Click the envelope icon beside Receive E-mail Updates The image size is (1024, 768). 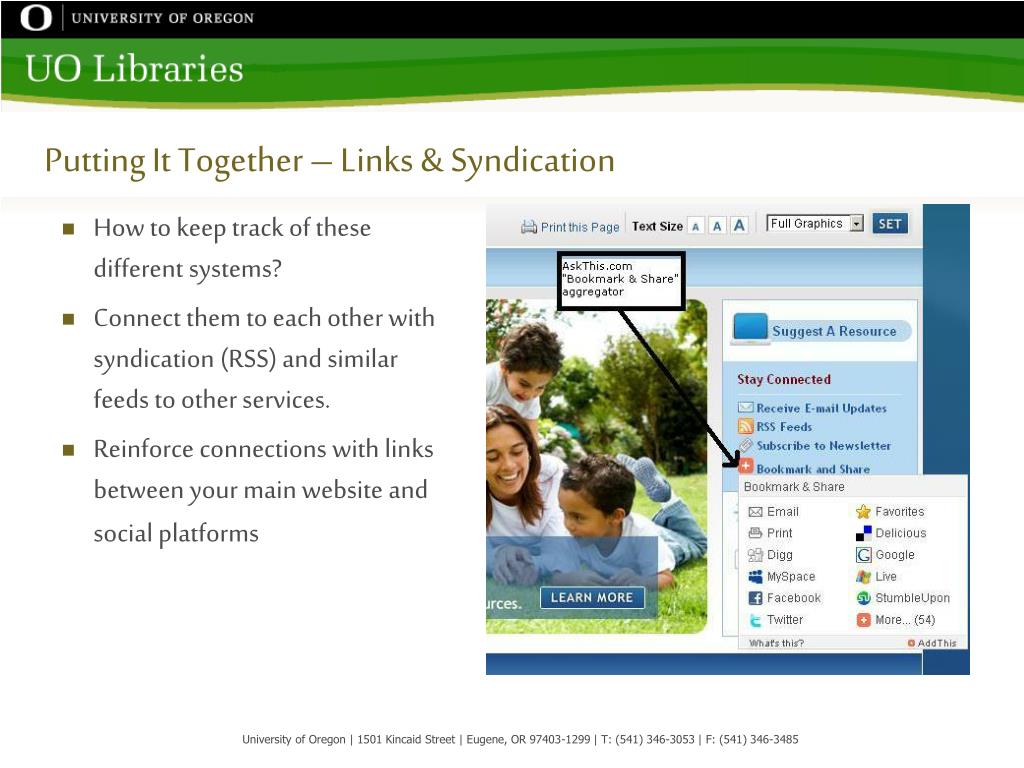point(745,408)
